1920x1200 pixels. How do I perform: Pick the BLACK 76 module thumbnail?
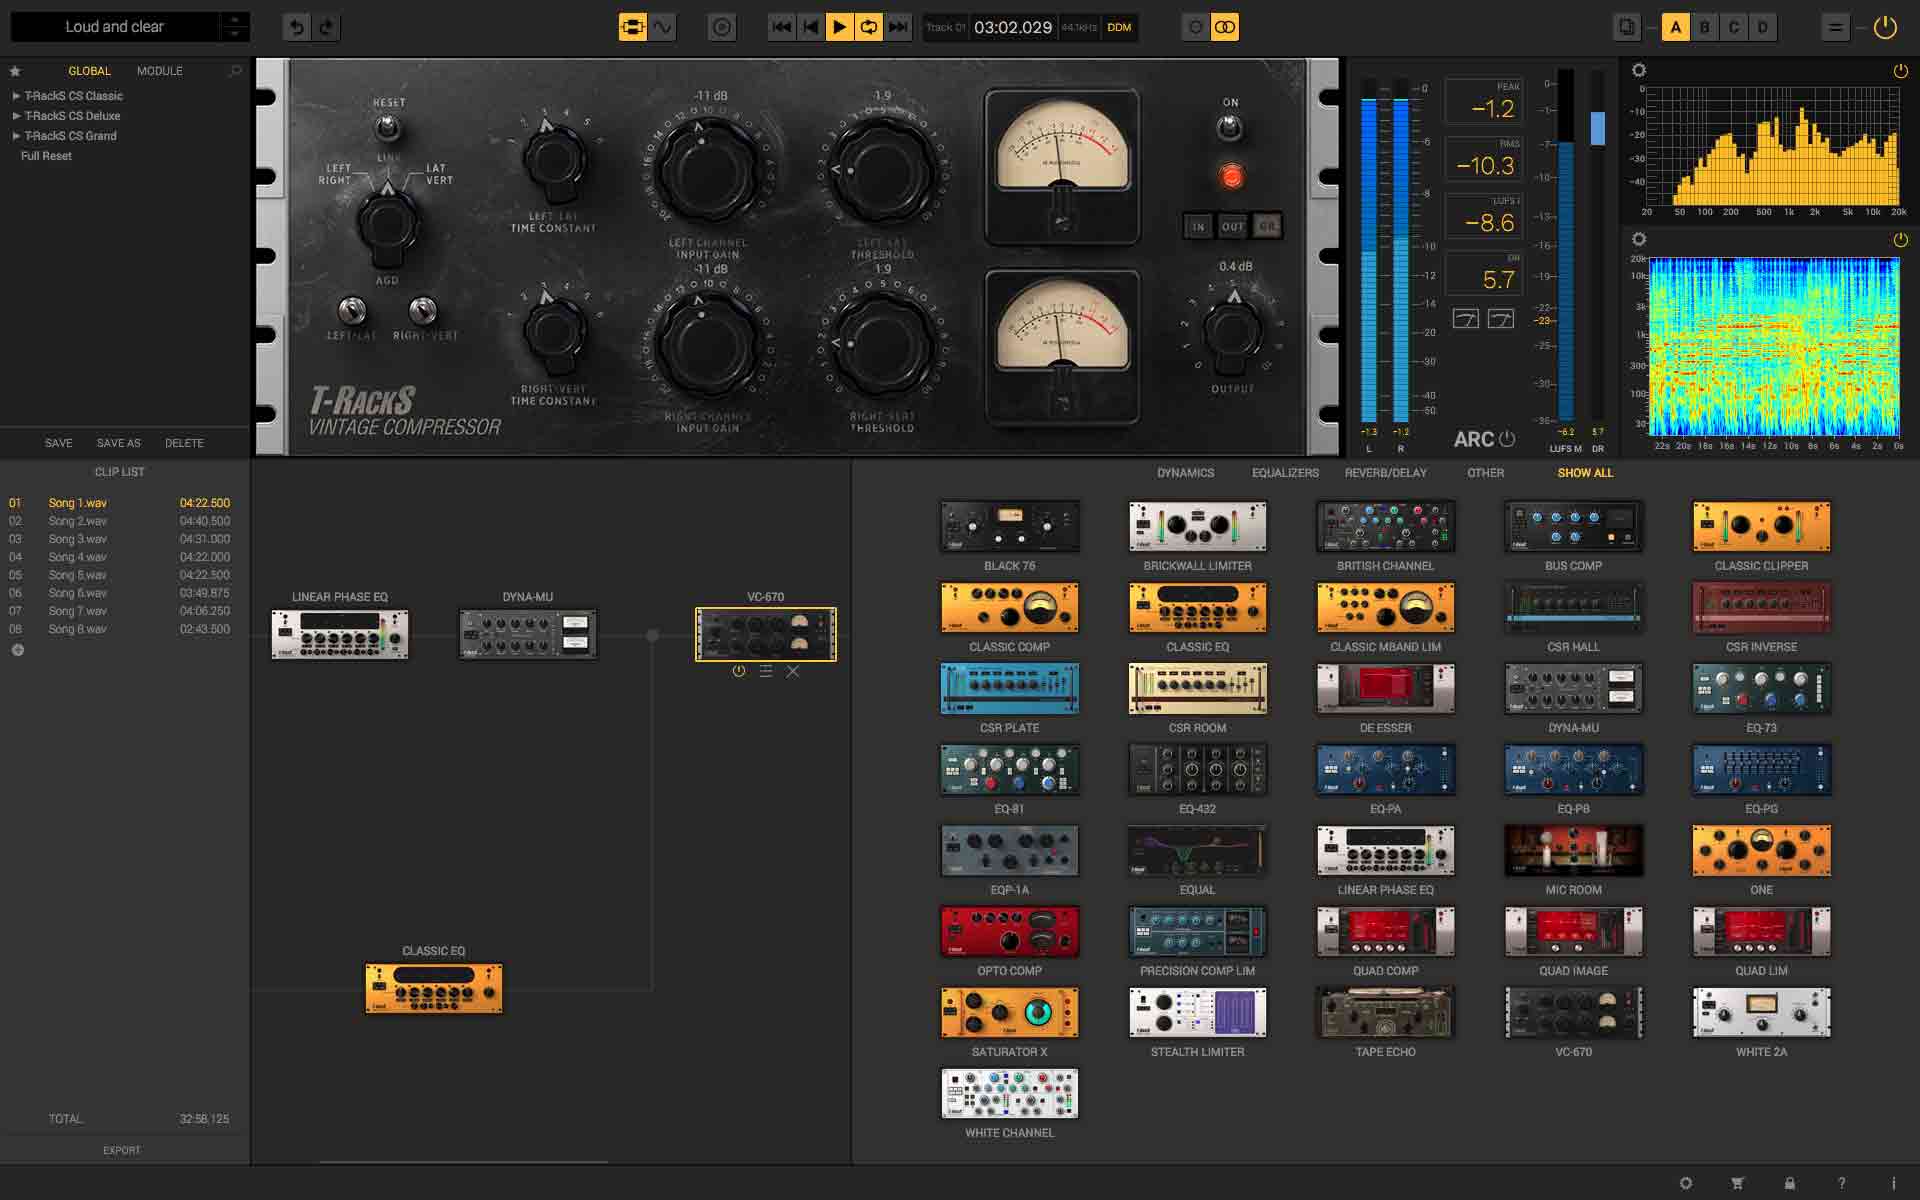point(1010,527)
